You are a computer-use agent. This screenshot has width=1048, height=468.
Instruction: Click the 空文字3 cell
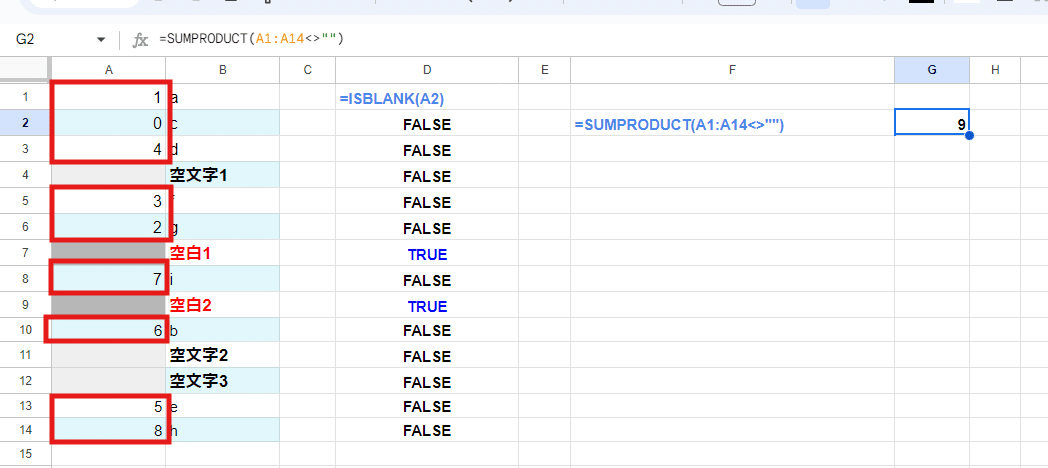click(x=222, y=381)
